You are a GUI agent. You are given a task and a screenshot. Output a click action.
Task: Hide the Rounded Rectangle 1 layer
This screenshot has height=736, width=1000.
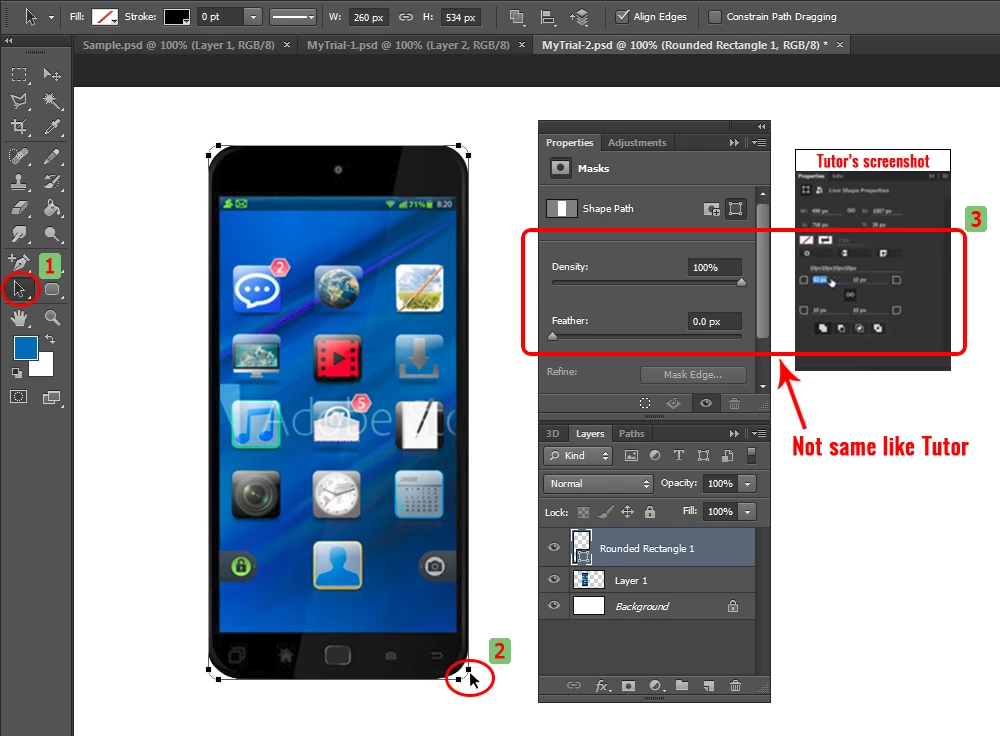tap(554, 547)
